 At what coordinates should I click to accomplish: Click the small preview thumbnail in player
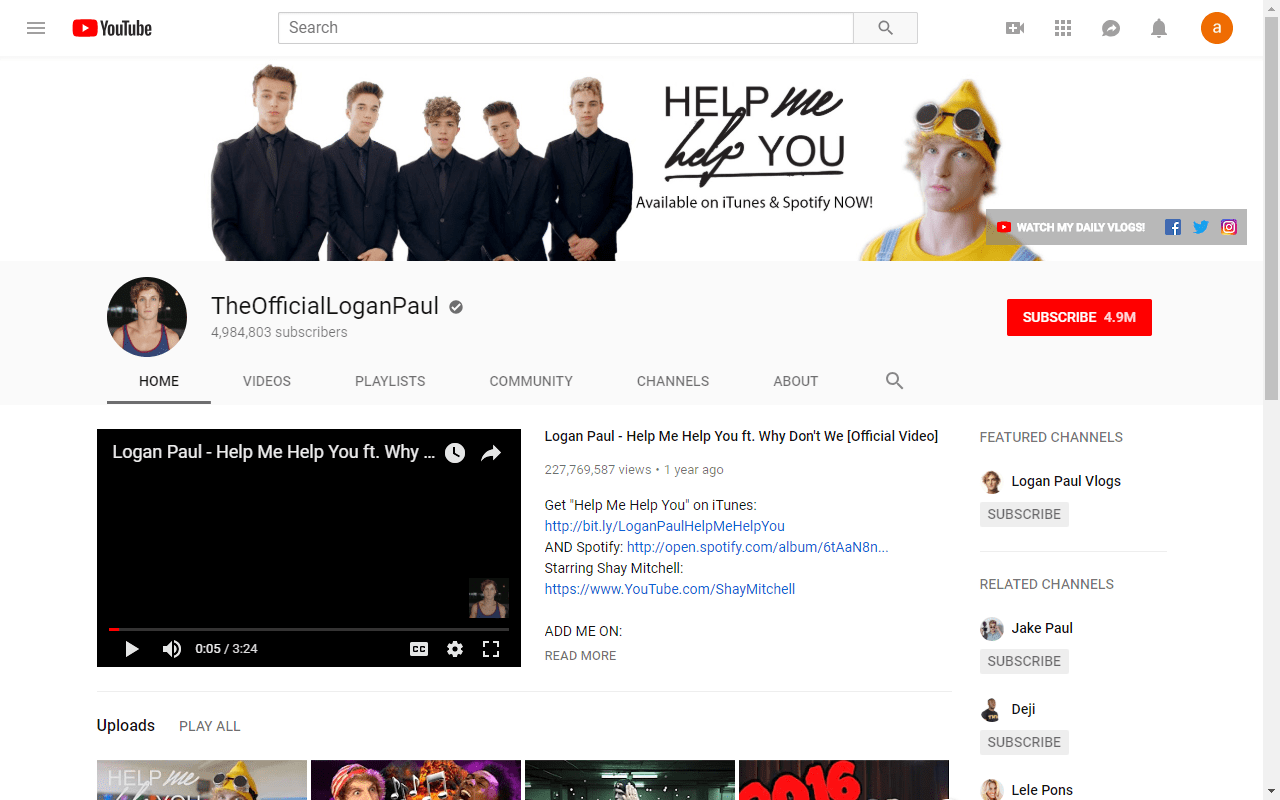[x=489, y=598]
